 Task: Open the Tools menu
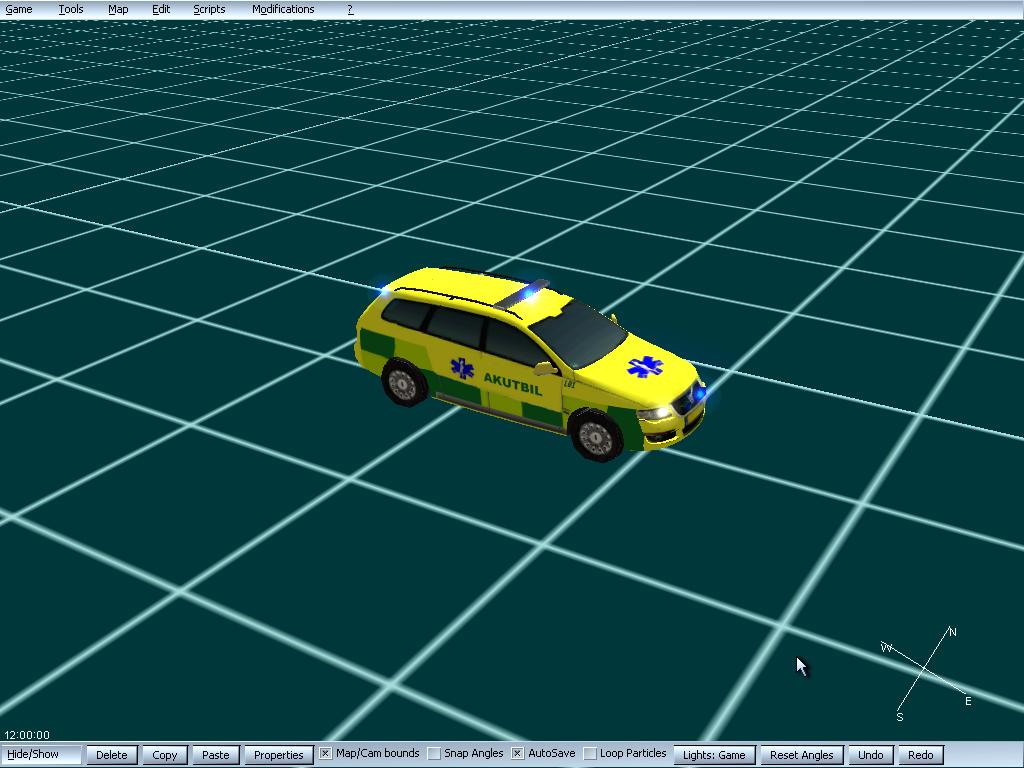coord(71,9)
